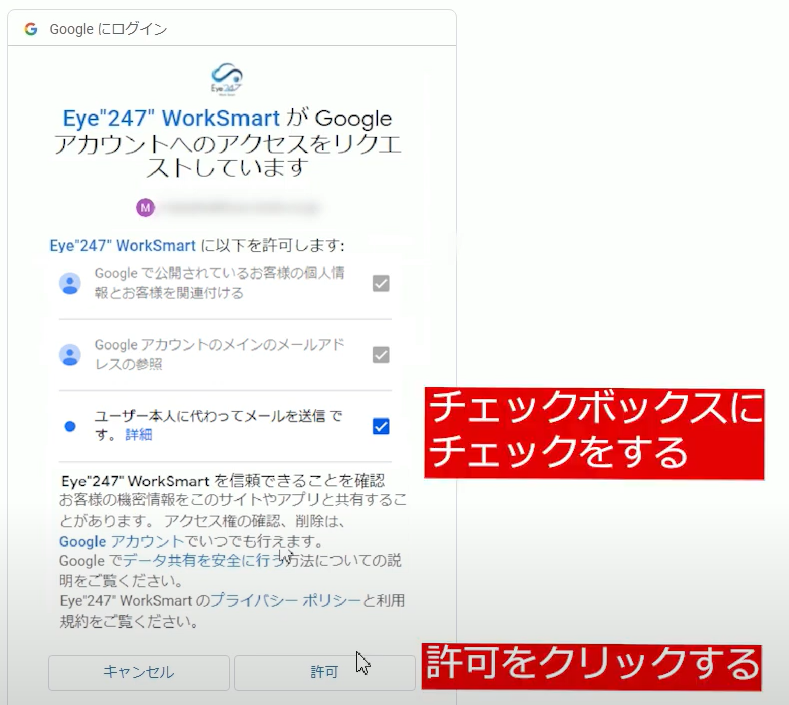Open the Google アカウント link

(121, 541)
